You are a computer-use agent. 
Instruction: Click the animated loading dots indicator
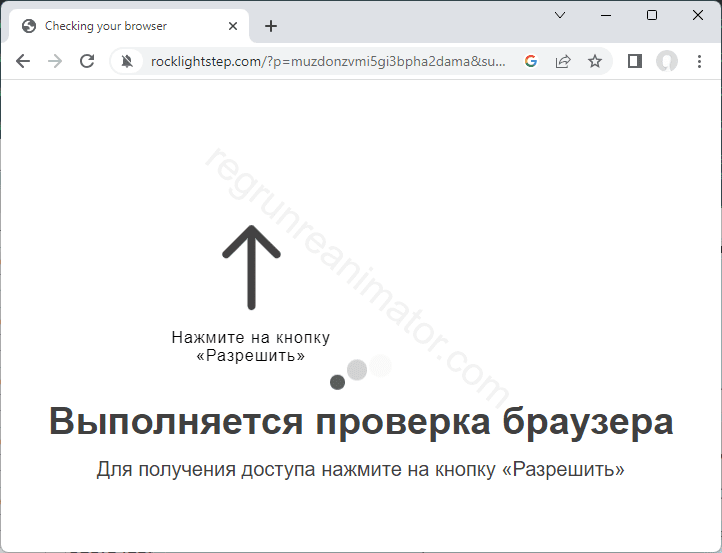[358, 371]
